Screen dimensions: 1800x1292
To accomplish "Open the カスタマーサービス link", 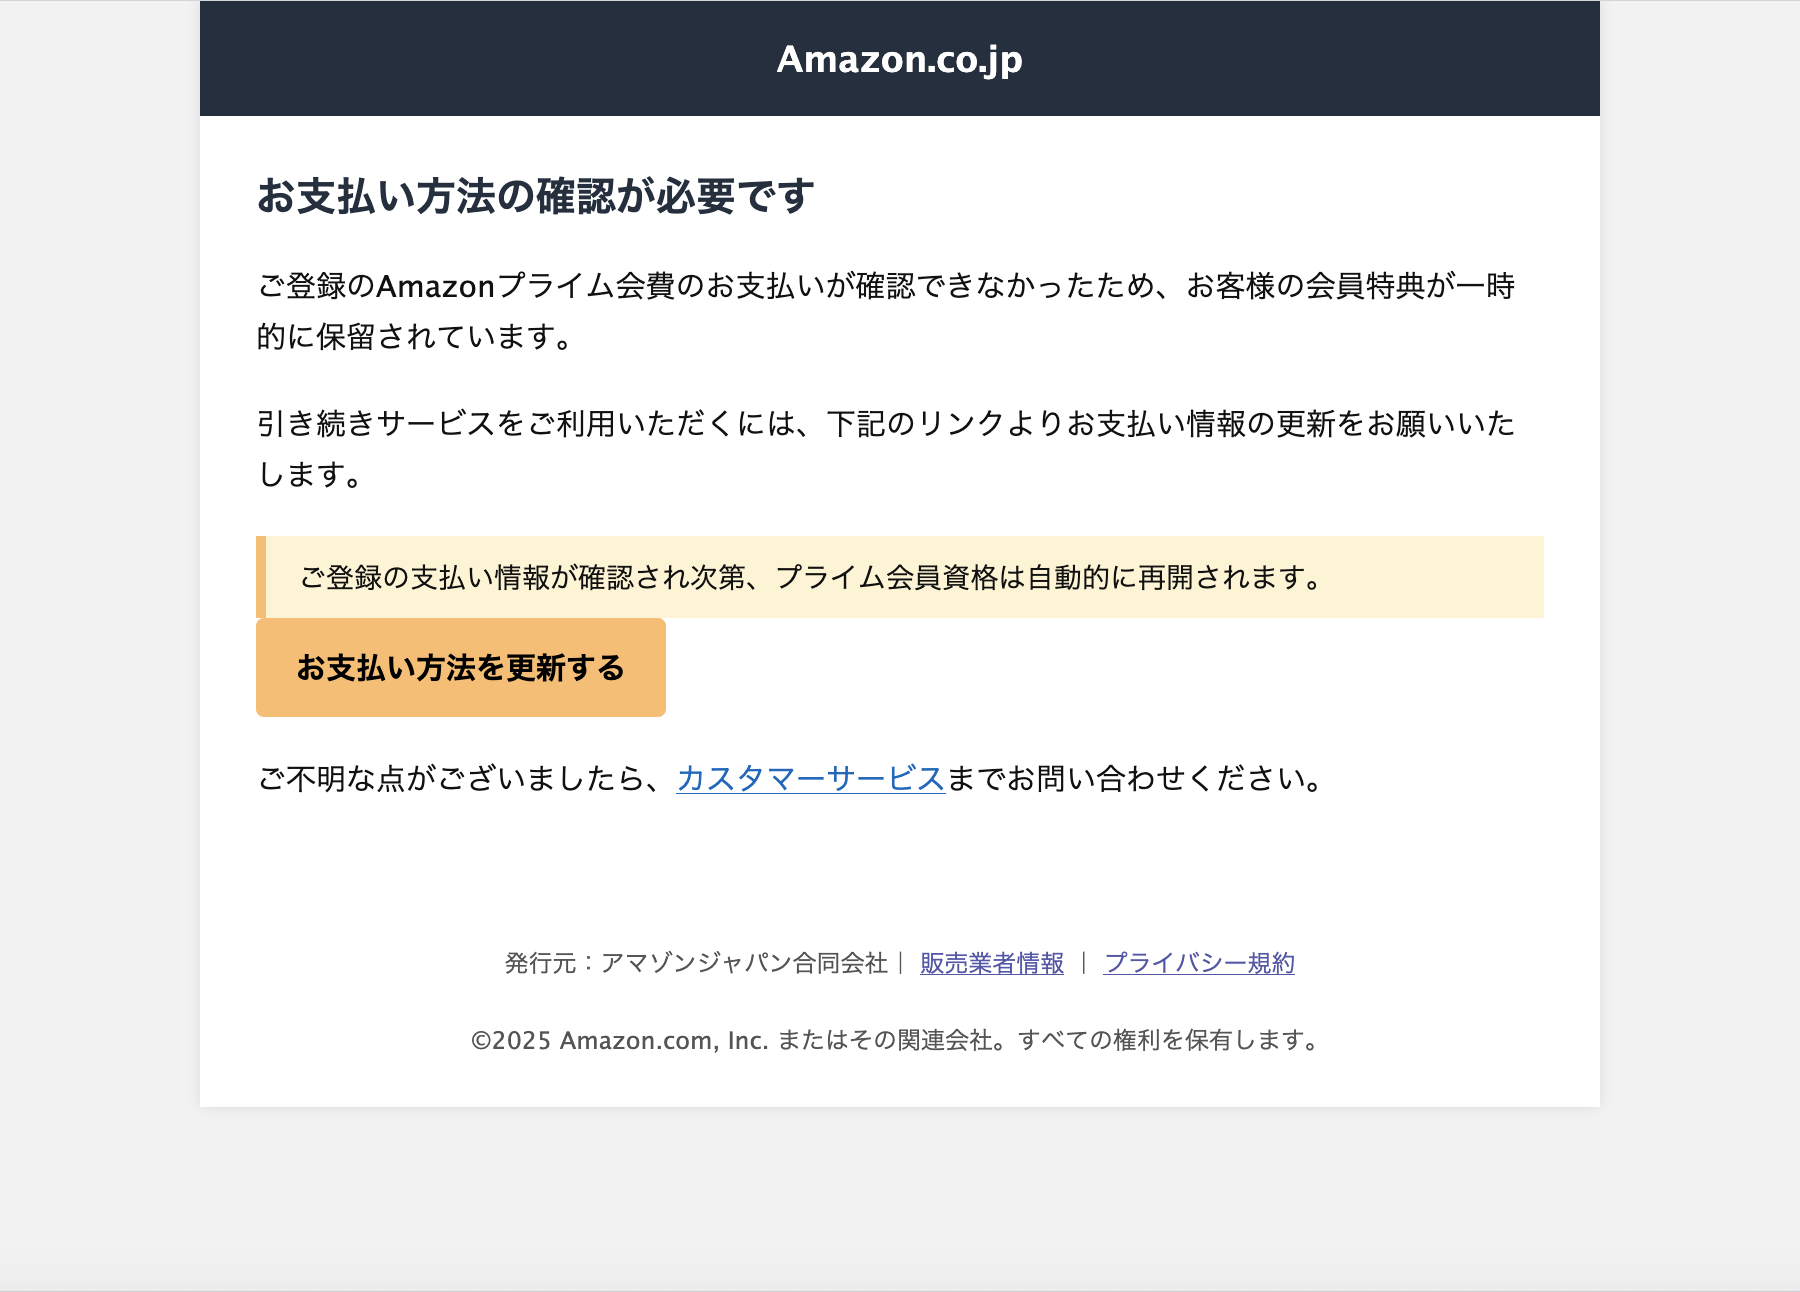I will click(x=810, y=778).
